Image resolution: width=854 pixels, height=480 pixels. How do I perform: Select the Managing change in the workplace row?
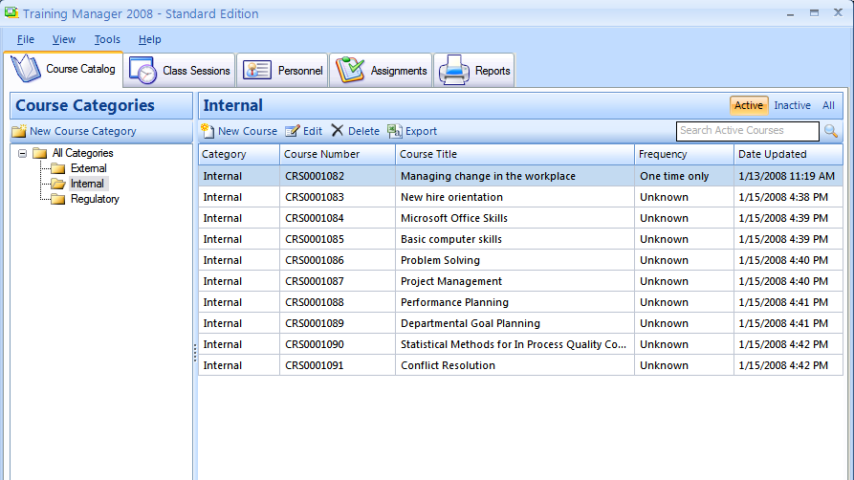[521, 176]
